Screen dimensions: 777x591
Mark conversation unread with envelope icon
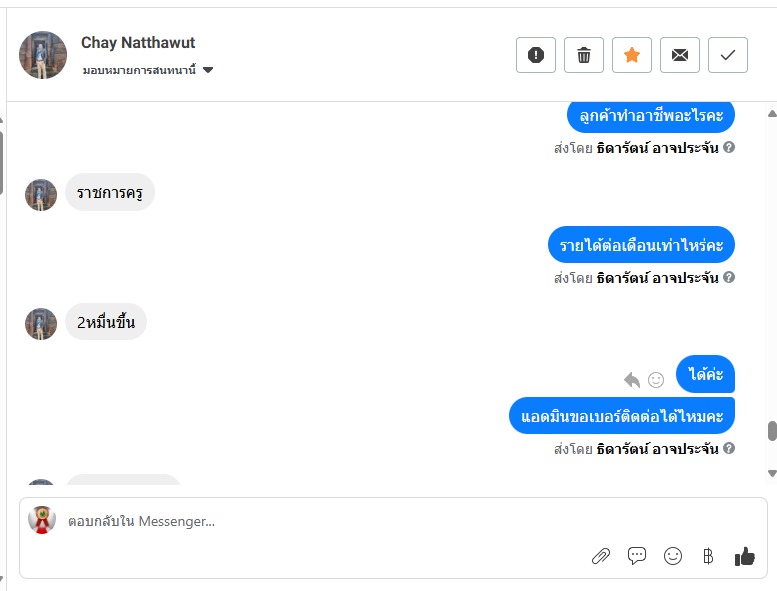pos(680,55)
